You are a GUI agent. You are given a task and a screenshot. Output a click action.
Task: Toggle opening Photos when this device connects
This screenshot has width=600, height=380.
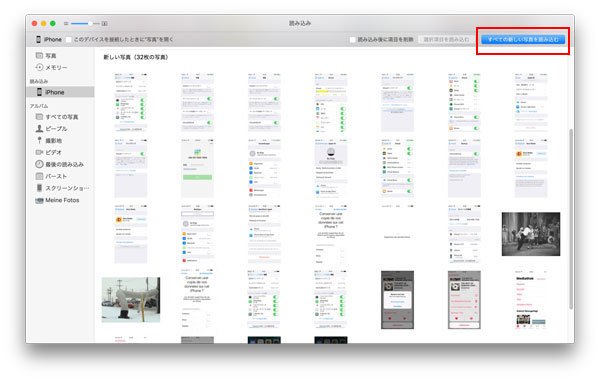click(69, 39)
